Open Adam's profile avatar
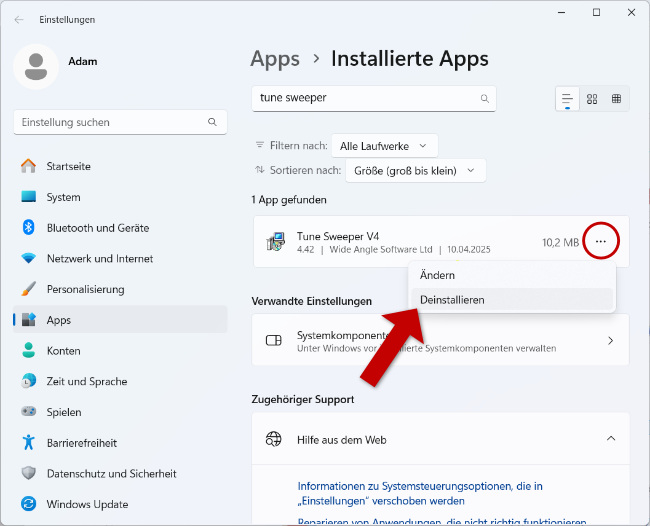 tap(36, 66)
